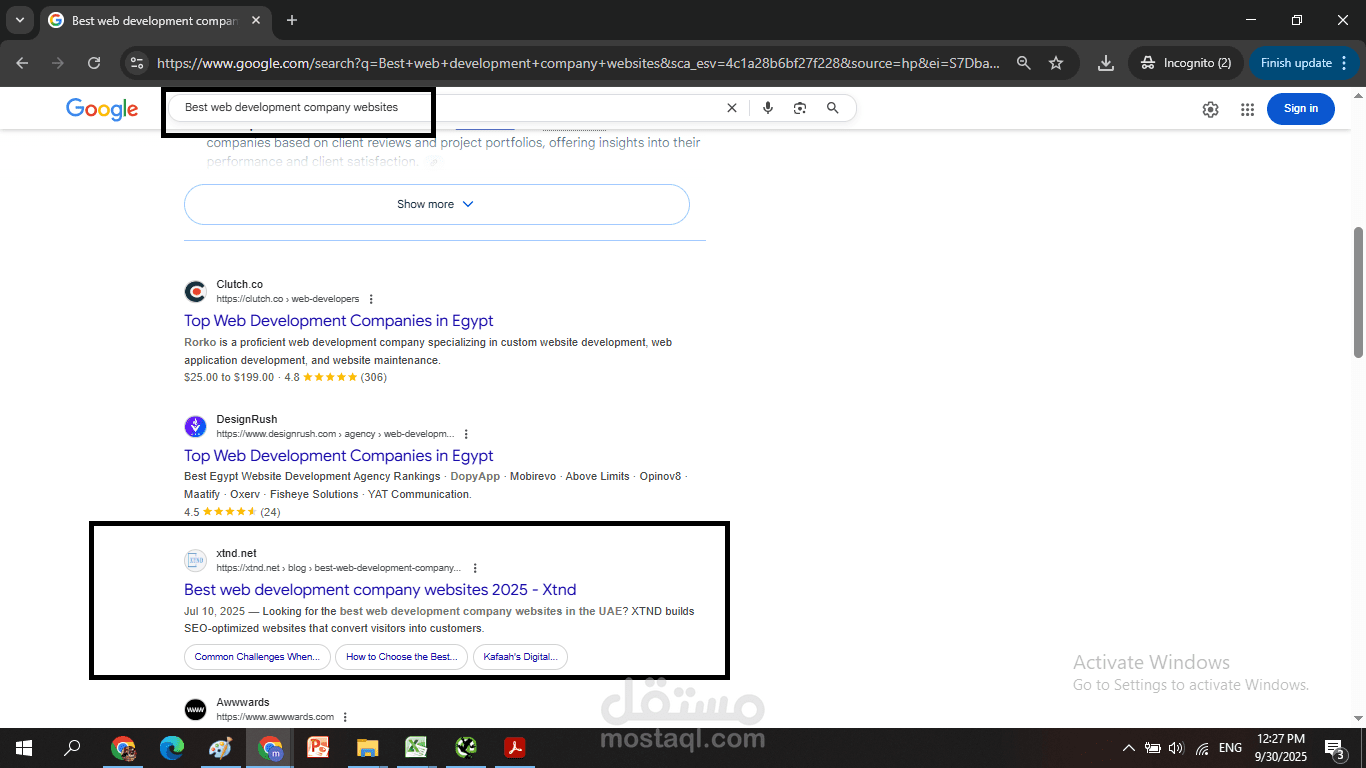The height and width of the screenshot is (768, 1366).
Task: Click the page vertical scrollbar thumb
Action: 1358,292
